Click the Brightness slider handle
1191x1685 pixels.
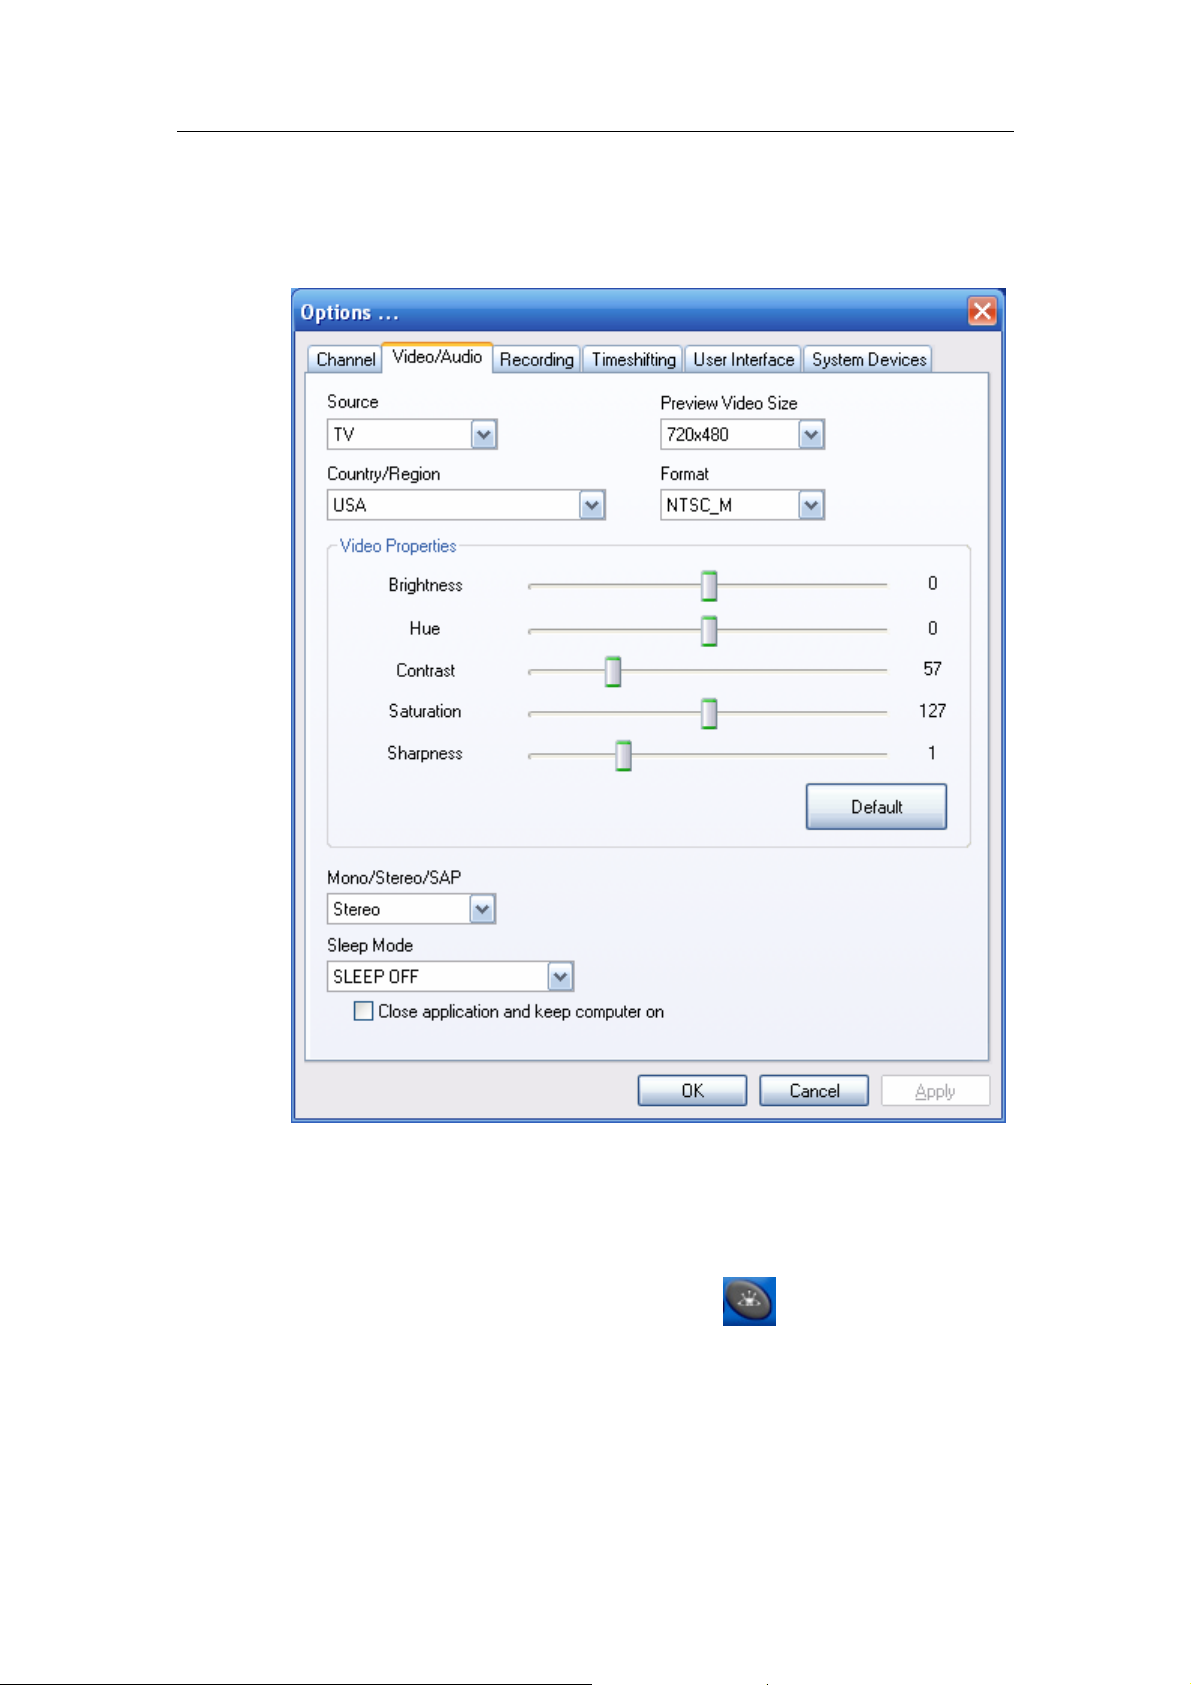tap(709, 586)
